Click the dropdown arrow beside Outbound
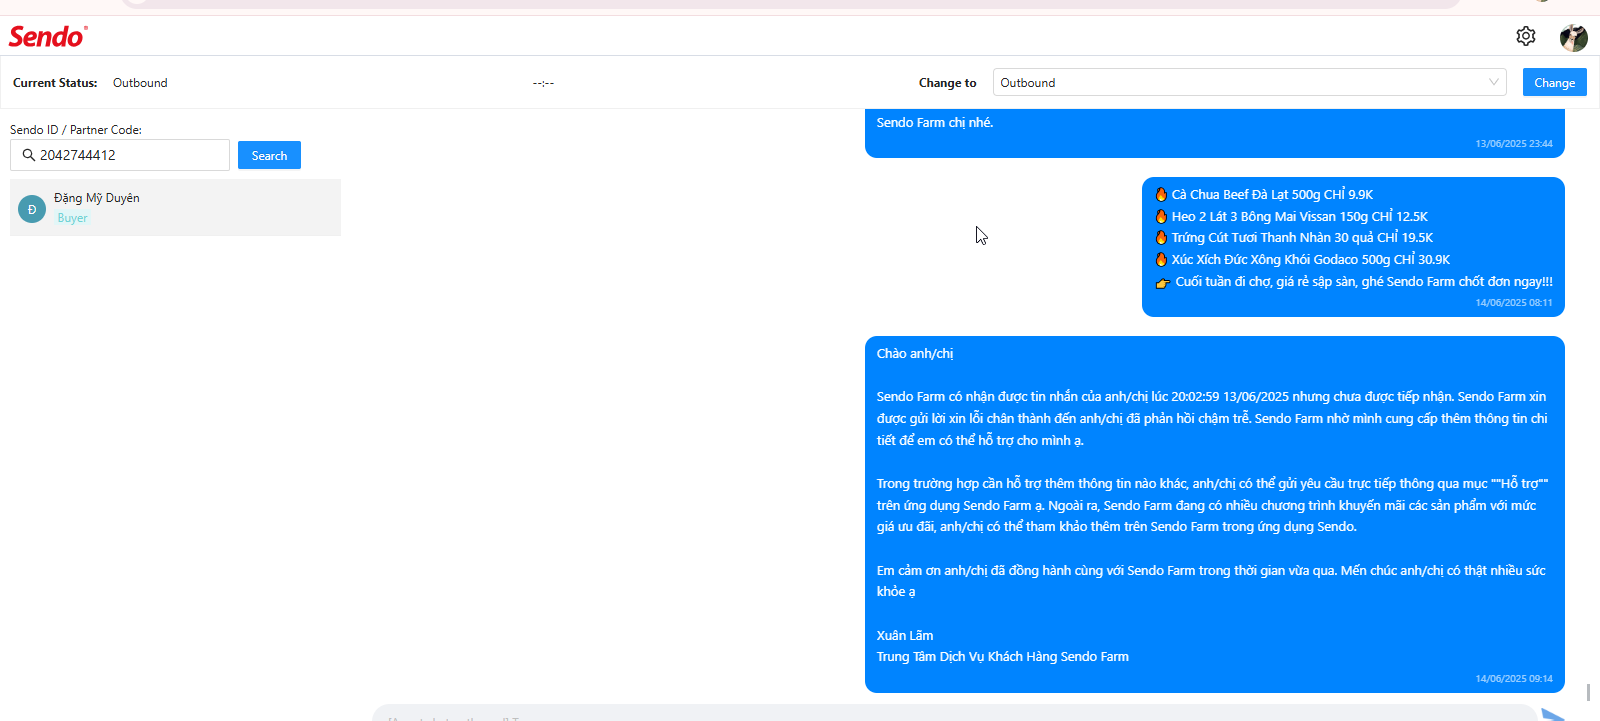1600x721 pixels. tap(1494, 82)
